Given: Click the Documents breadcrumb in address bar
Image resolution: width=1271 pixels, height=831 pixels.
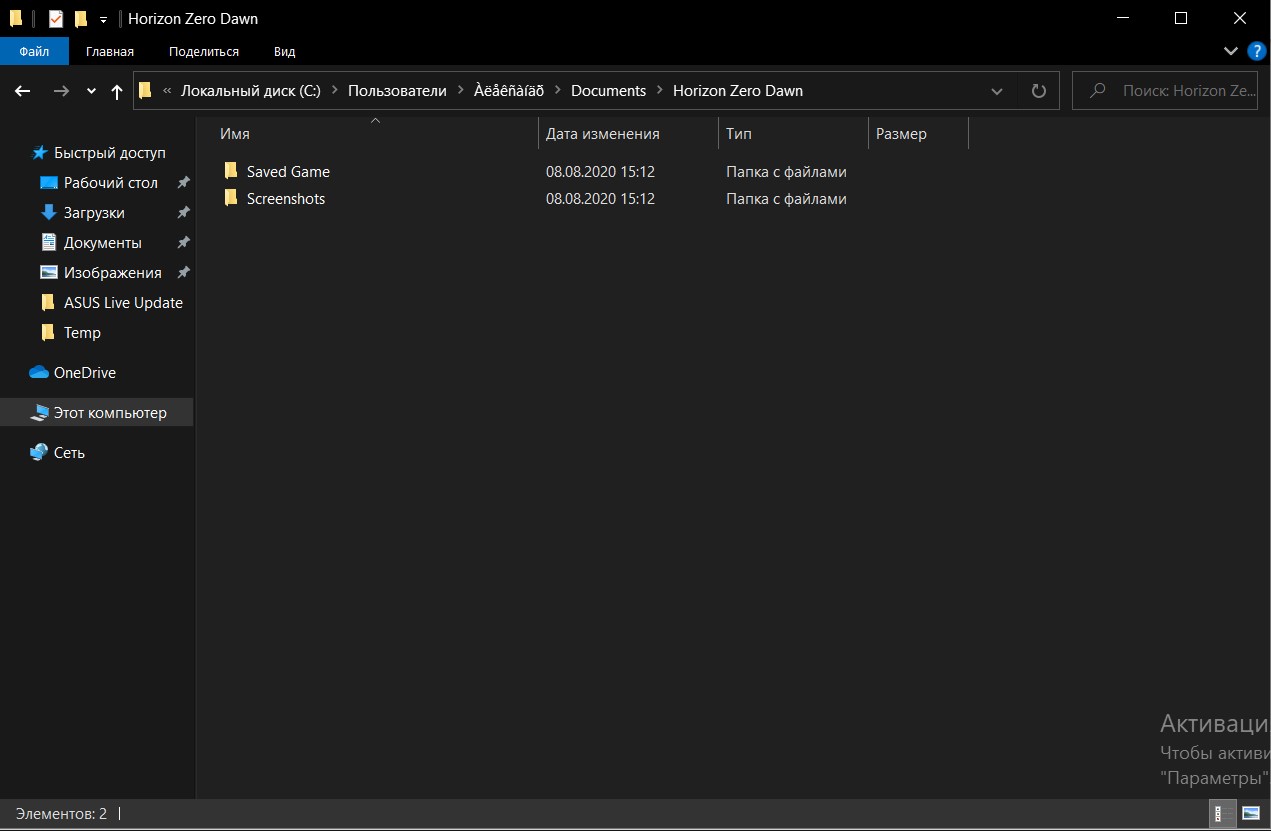Looking at the screenshot, I should 608,91.
